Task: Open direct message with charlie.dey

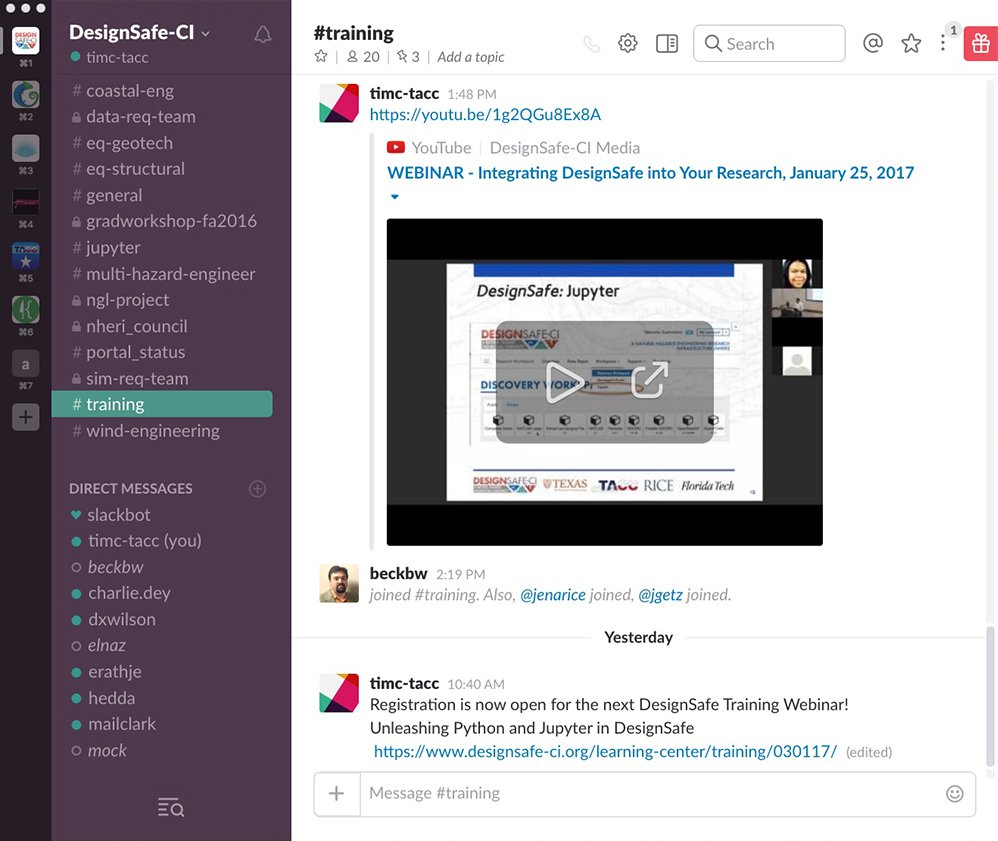Action: (x=129, y=593)
